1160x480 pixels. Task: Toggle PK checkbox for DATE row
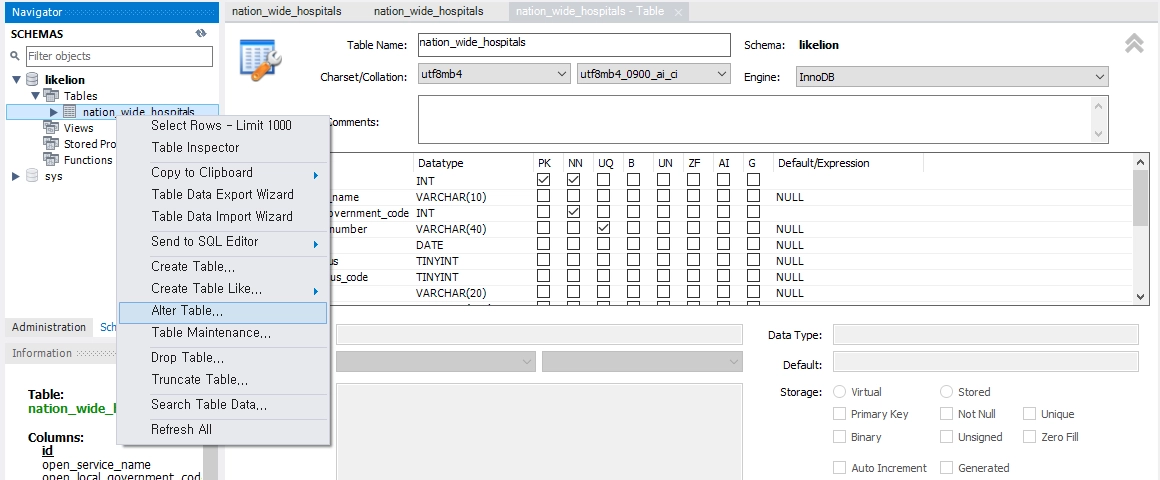tap(544, 244)
